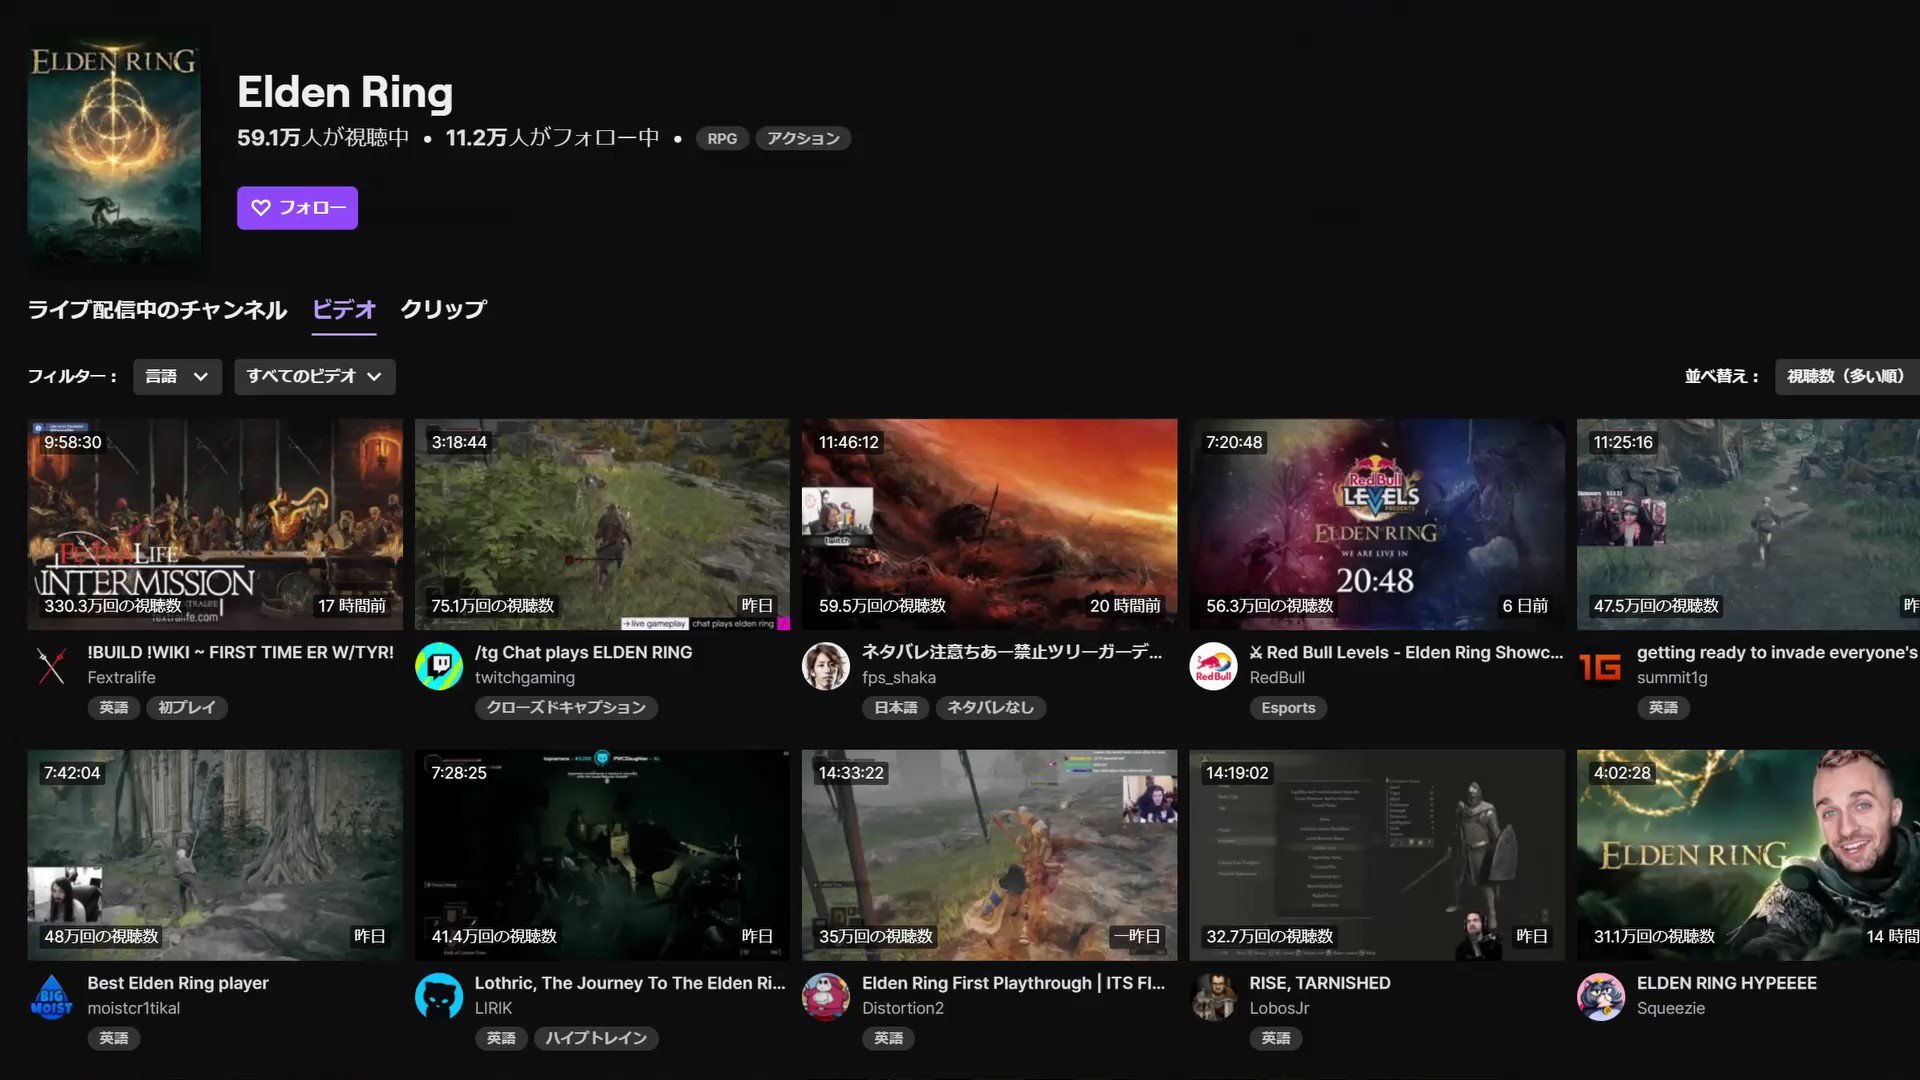Play the Fextralife intermission video thumbnail
This screenshot has width=1920, height=1080.
tap(215, 524)
